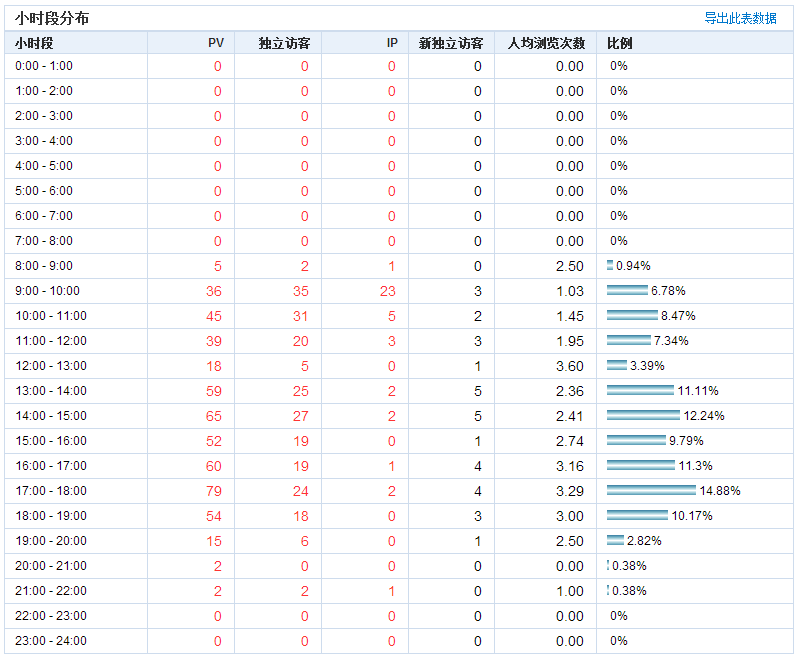Click the 11.11% percentage text
Viewport: 799px width, 660px height.
coord(698,390)
